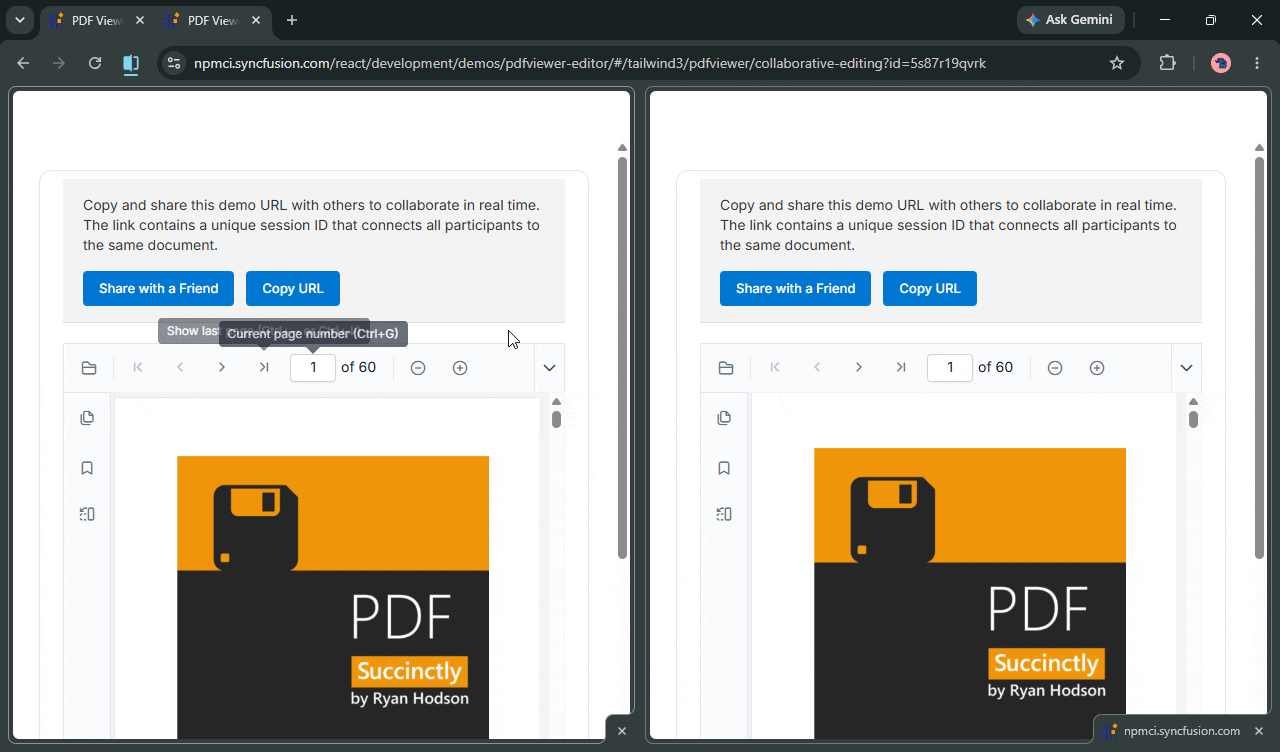Image resolution: width=1280 pixels, height=752 pixels.
Task: Go to first page in right viewer
Action: pos(775,368)
